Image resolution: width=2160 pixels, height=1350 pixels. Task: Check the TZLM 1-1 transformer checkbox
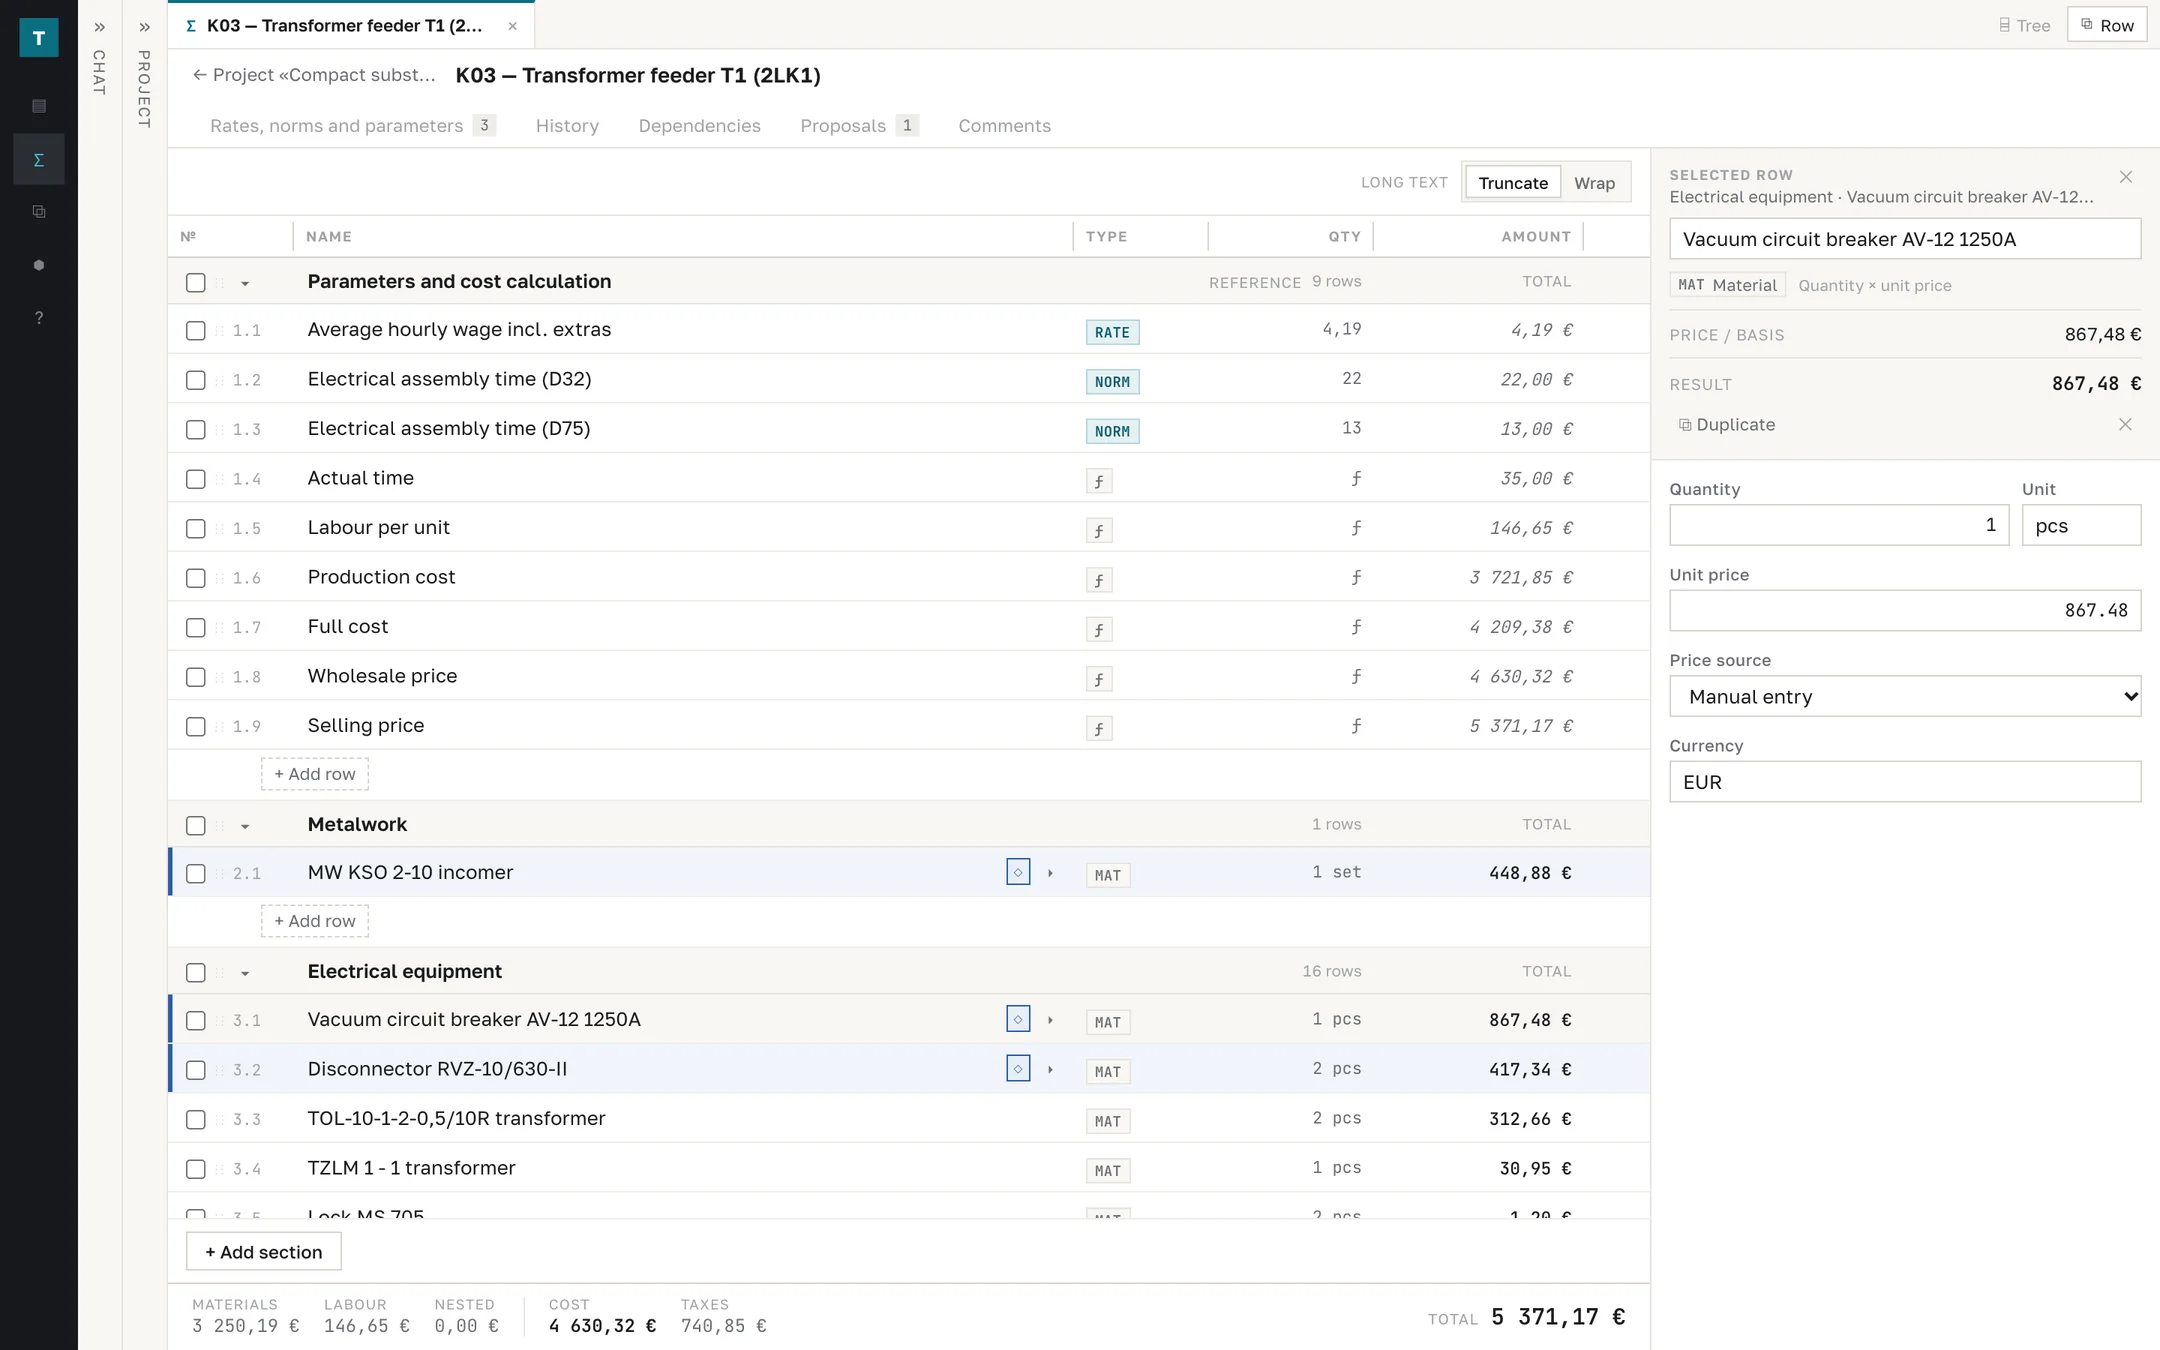click(196, 1169)
